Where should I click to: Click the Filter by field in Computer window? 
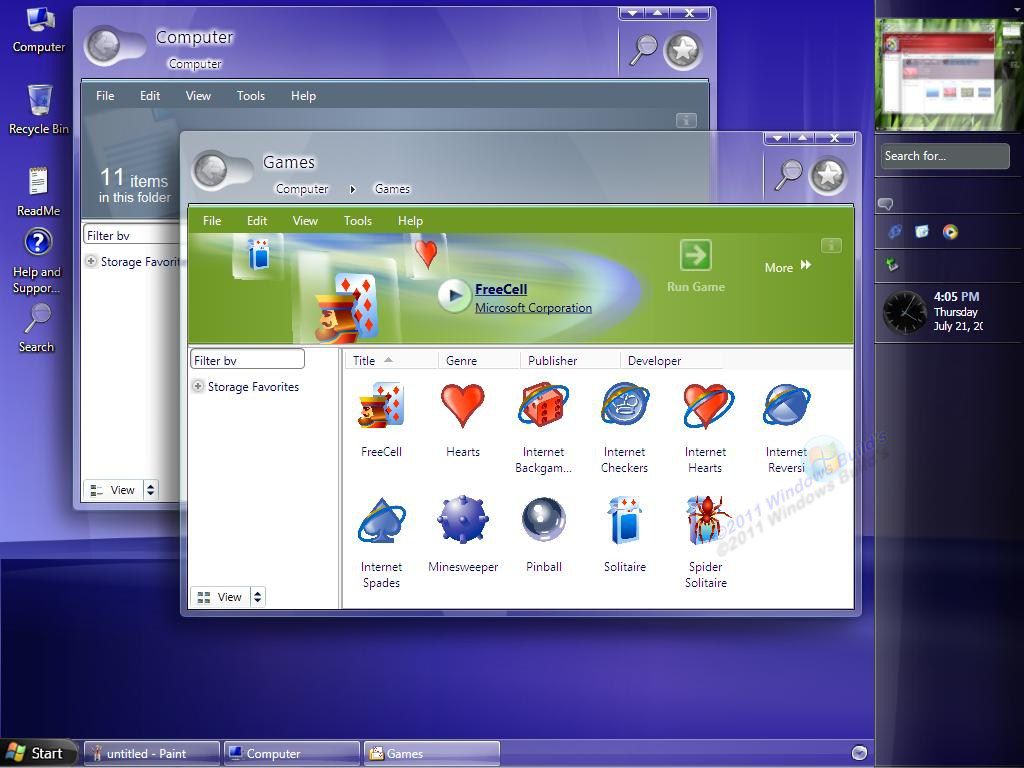pyautogui.click(x=132, y=235)
